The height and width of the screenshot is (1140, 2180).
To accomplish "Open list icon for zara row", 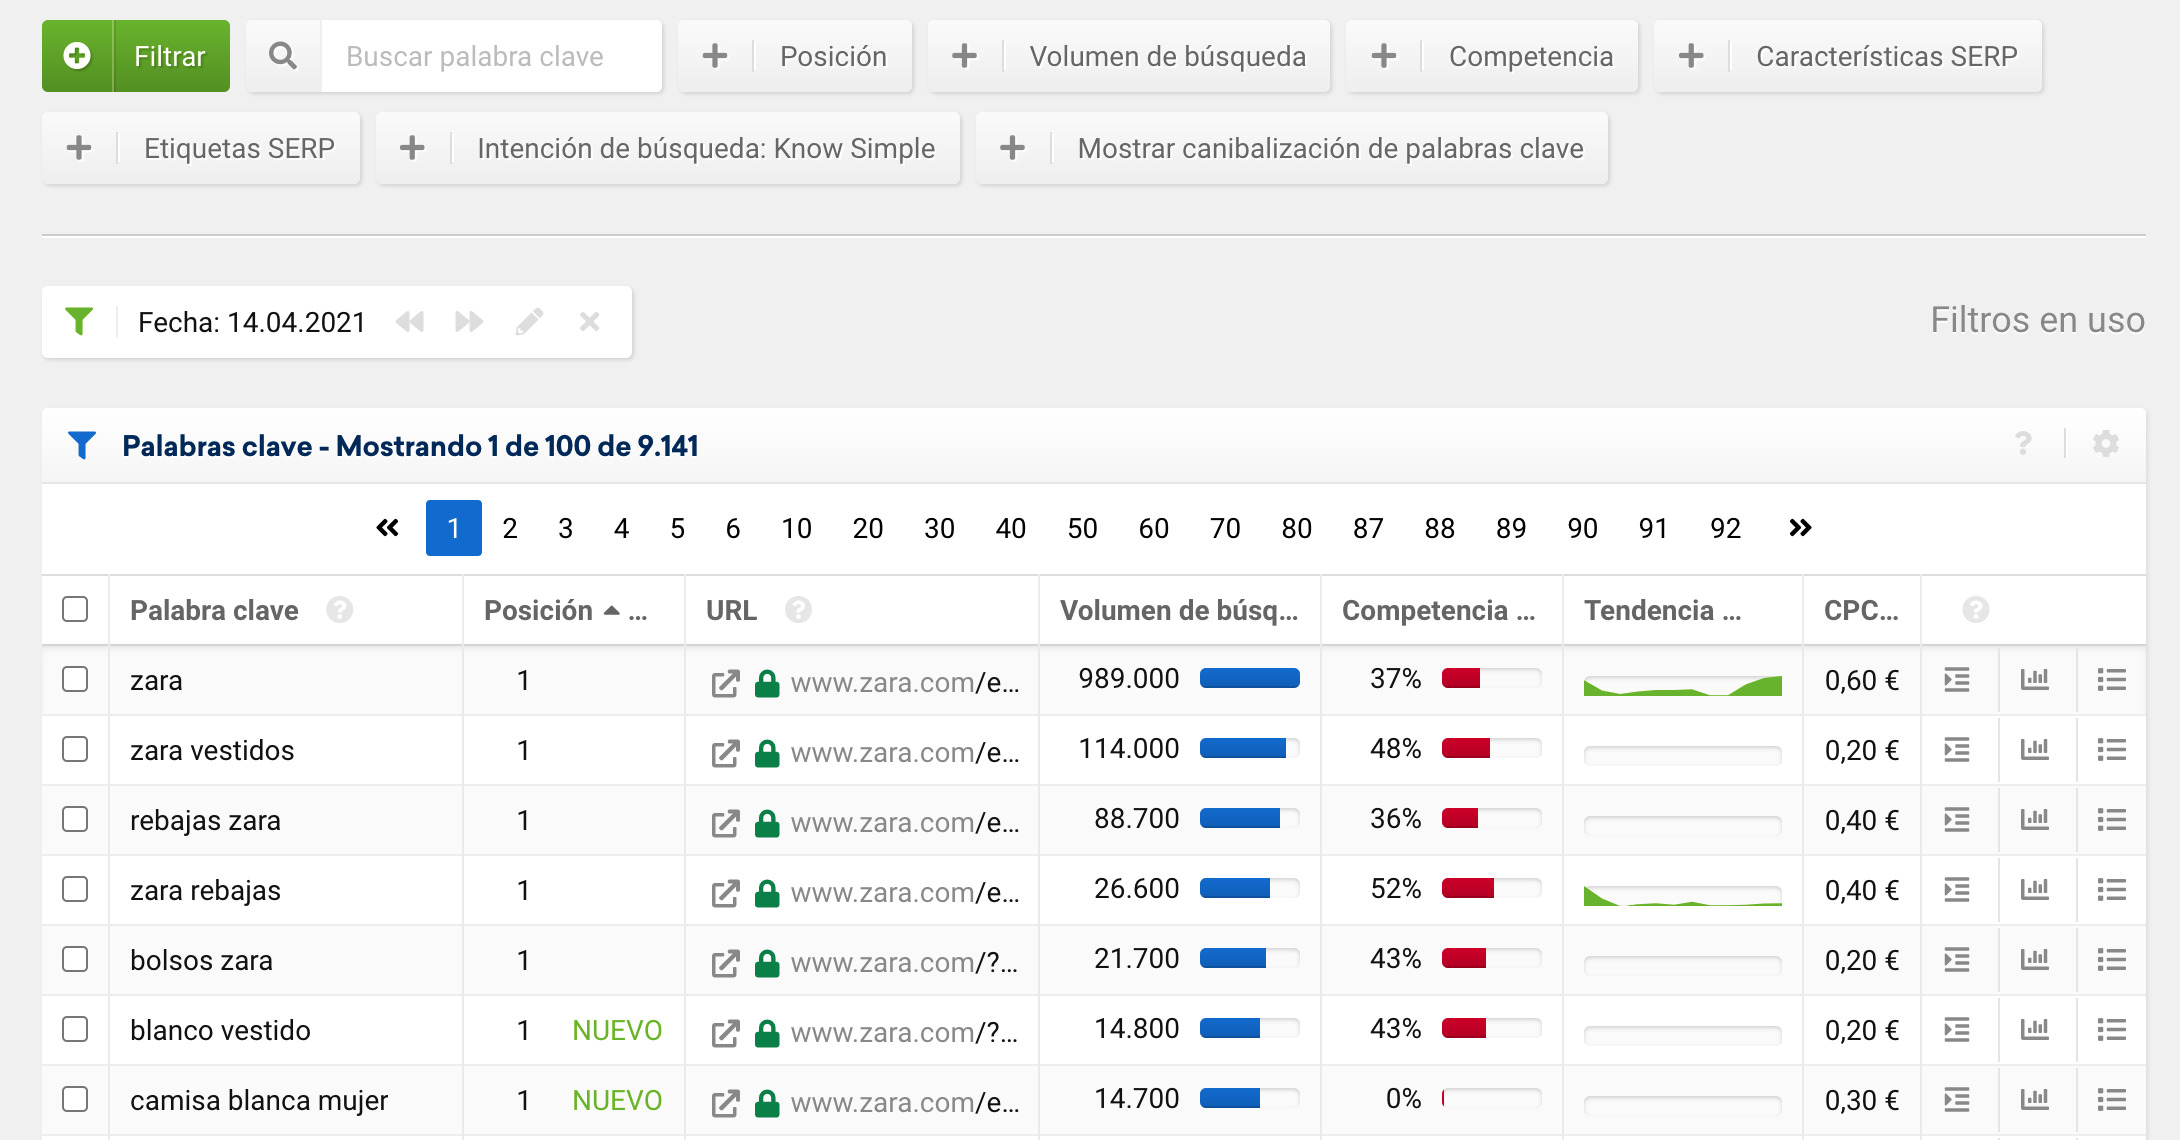I will point(2112,680).
